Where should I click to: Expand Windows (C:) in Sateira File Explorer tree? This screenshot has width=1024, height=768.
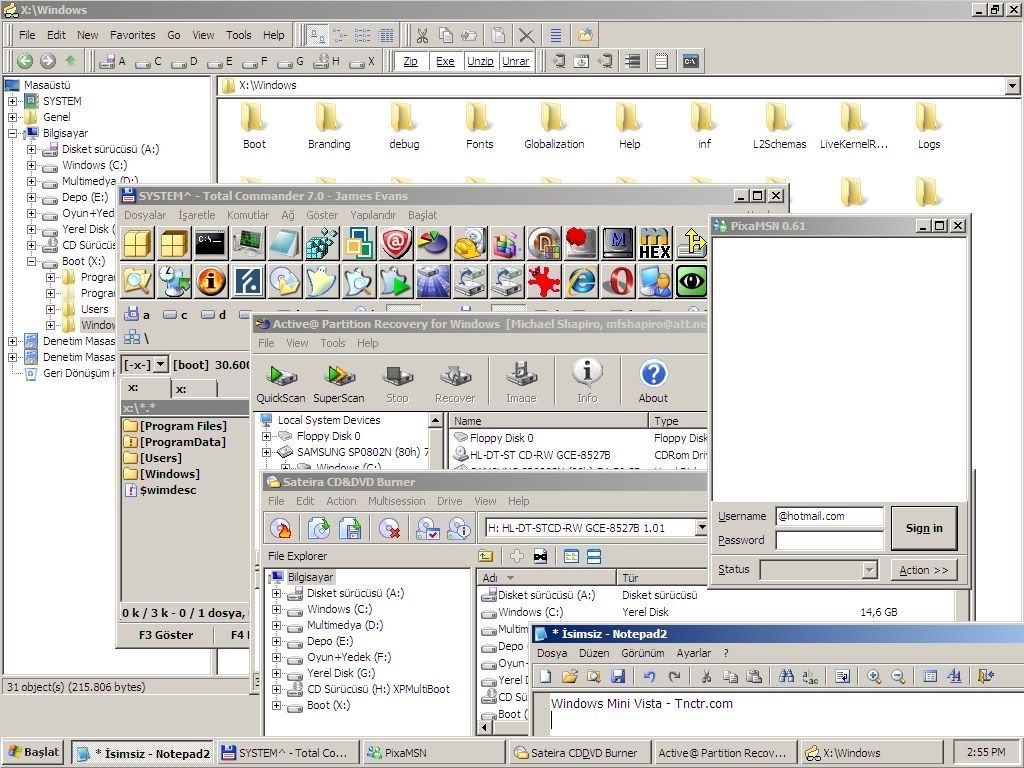coord(277,609)
